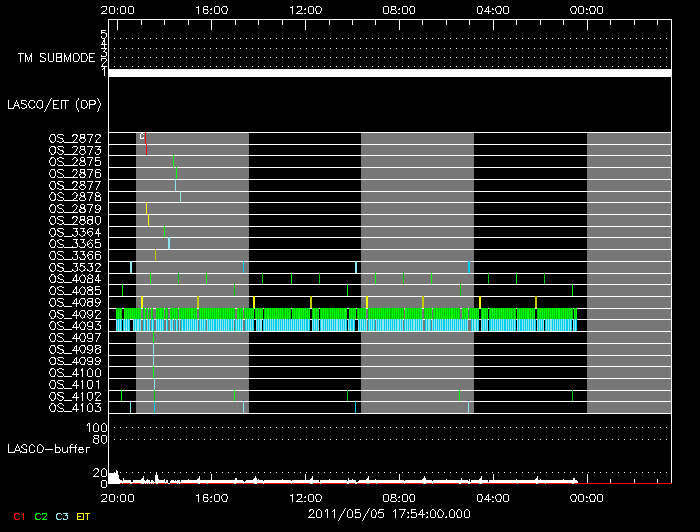
Task: Select the OS_4101 row label
Action: click(75, 384)
